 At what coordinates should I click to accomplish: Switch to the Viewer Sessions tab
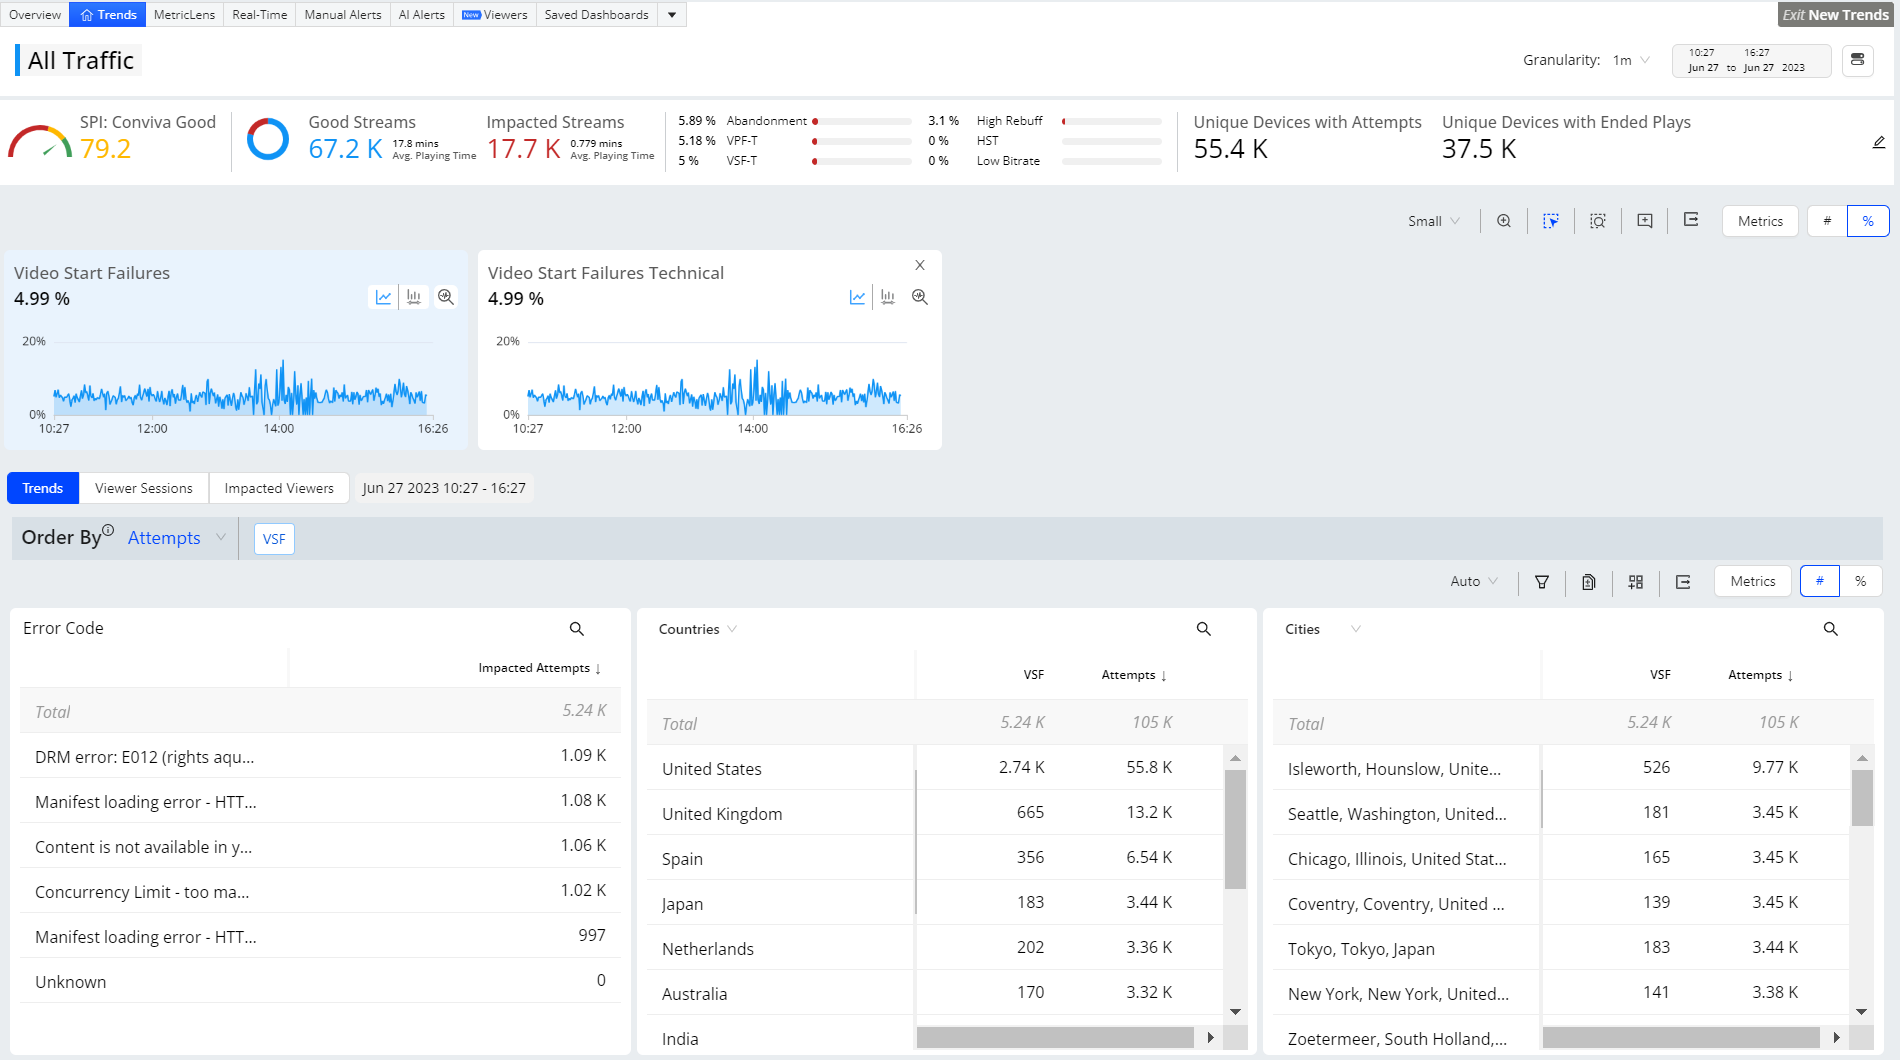(144, 488)
